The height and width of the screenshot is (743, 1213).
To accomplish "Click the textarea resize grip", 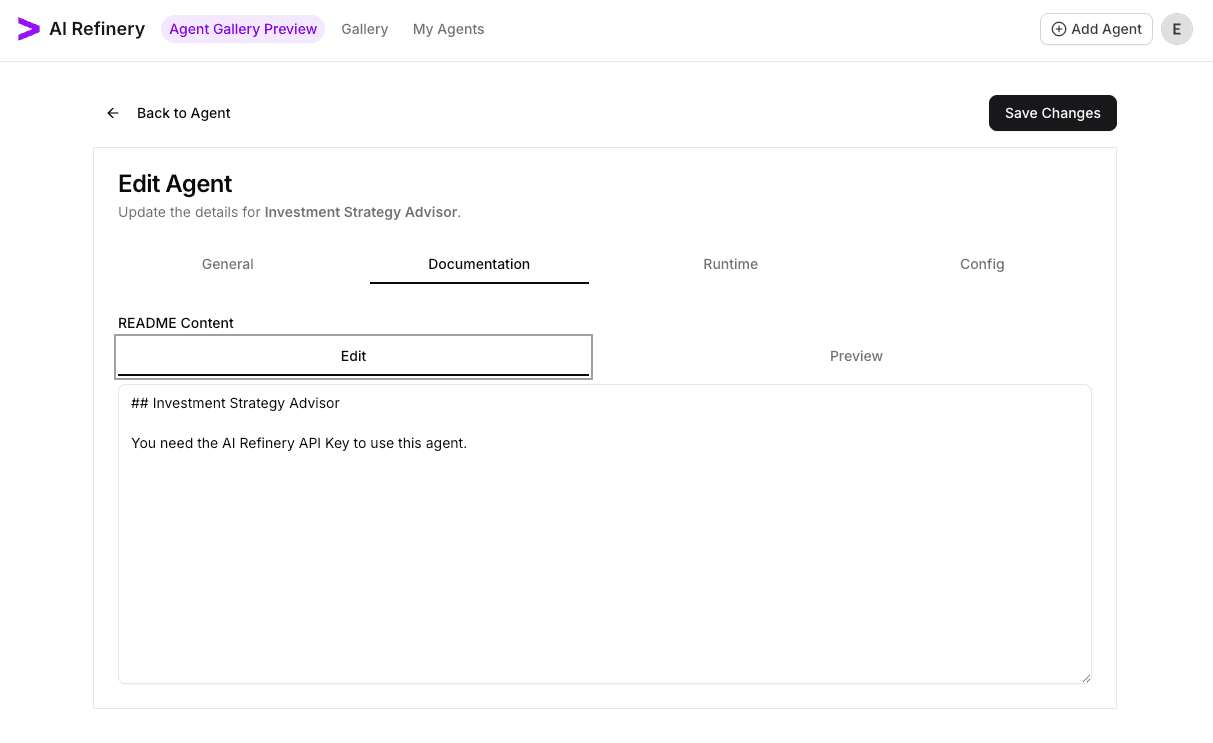I will [1085, 678].
